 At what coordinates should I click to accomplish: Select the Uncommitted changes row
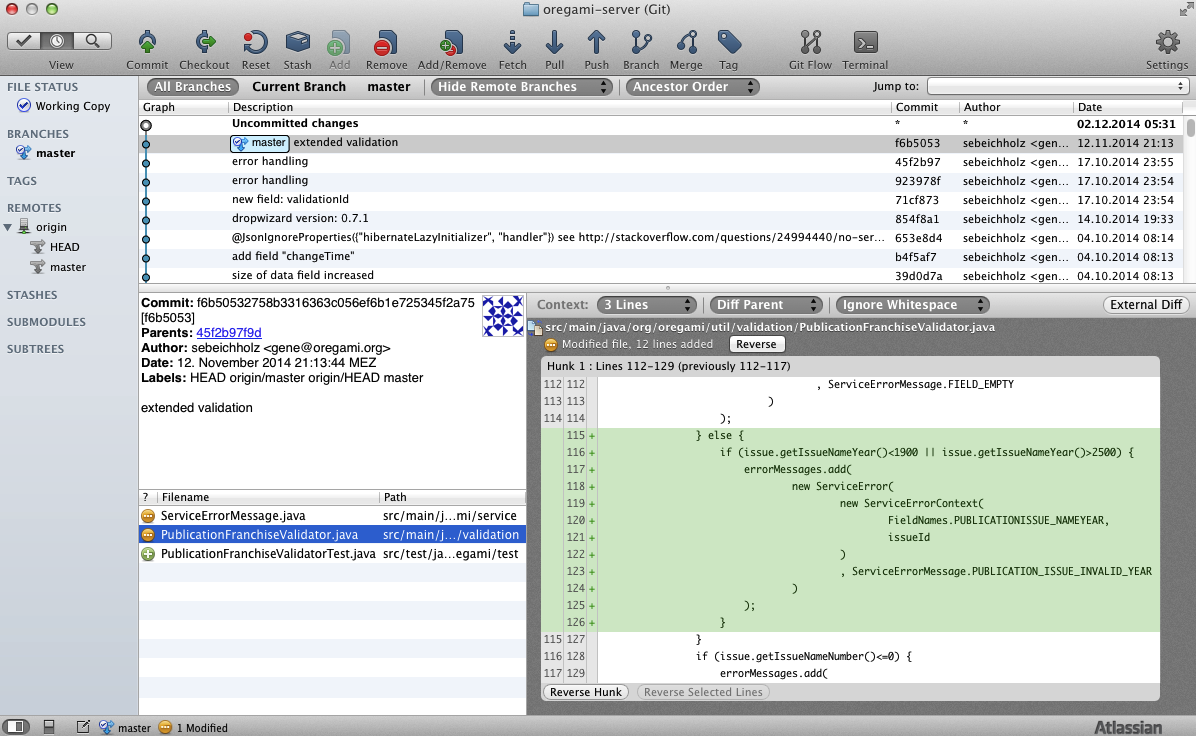pos(662,124)
